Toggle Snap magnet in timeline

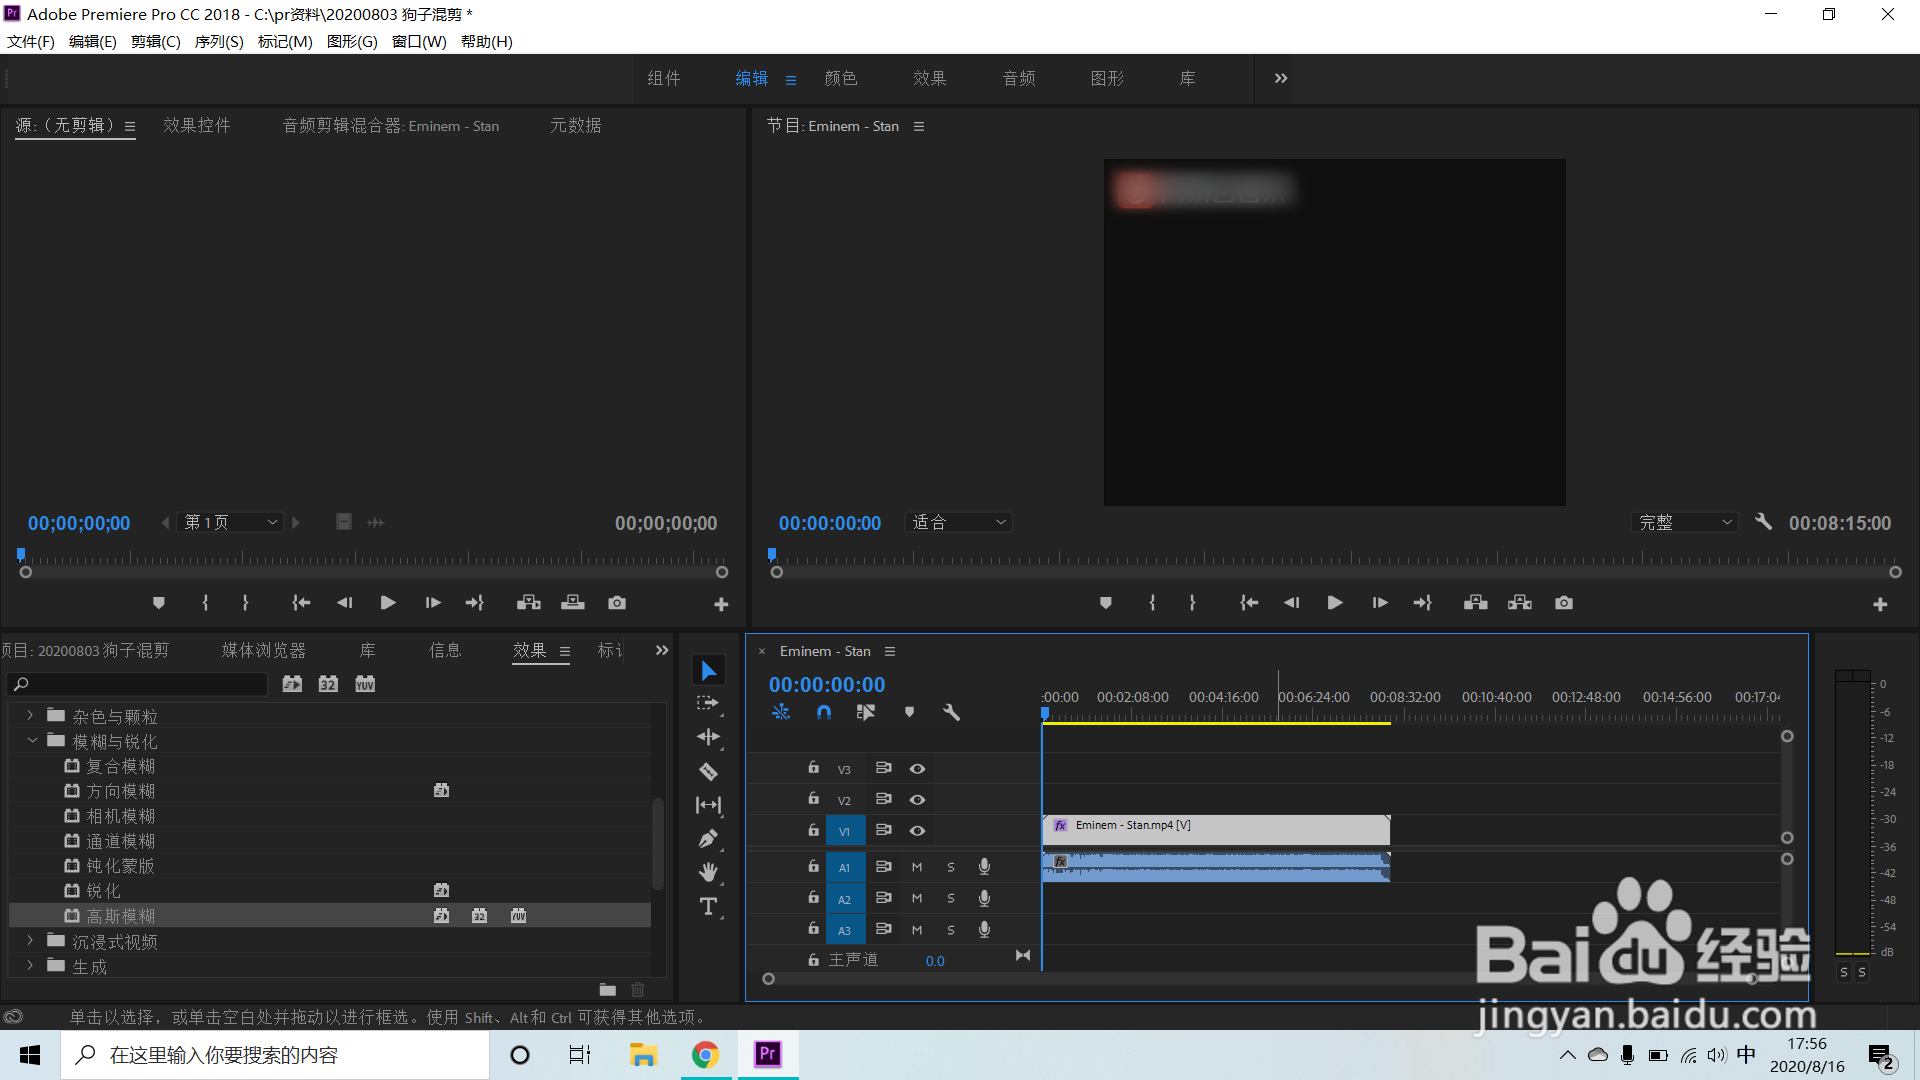(823, 712)
